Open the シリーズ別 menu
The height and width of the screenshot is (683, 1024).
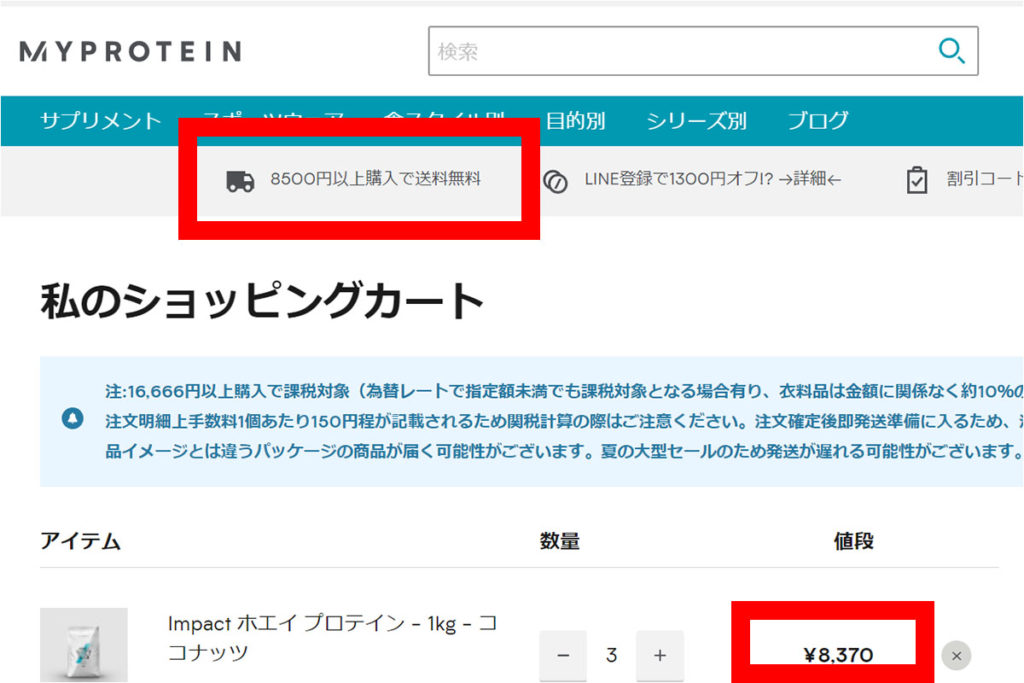pos(696,121)
